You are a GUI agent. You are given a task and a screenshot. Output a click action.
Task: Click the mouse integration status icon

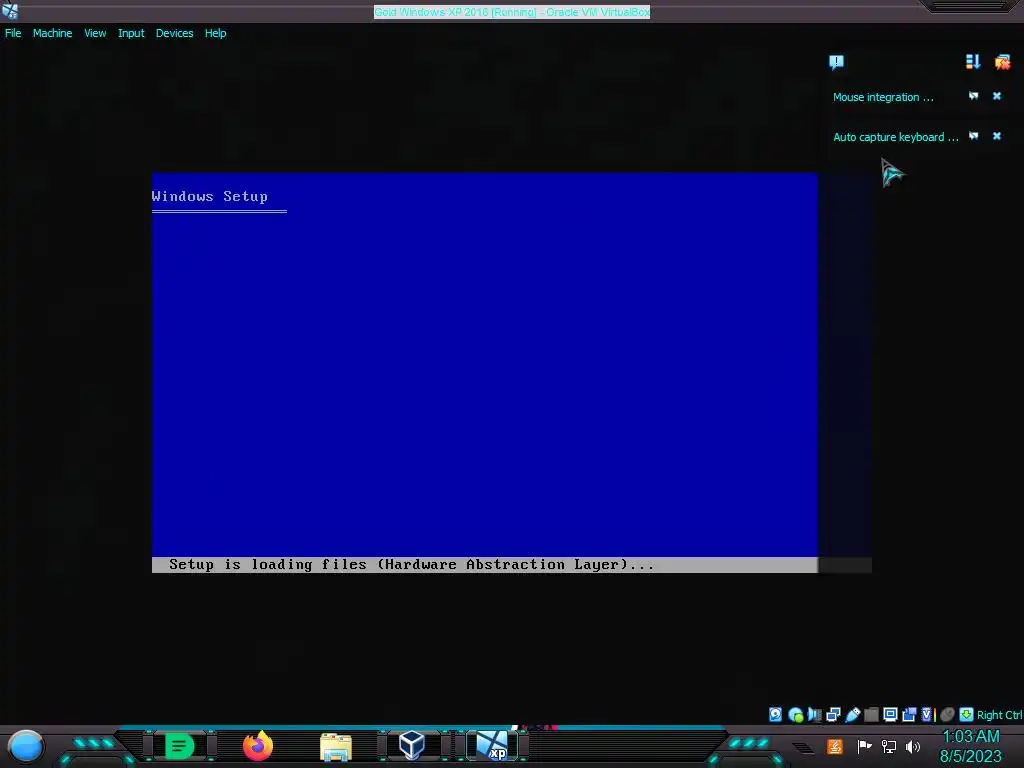(947, 714)
